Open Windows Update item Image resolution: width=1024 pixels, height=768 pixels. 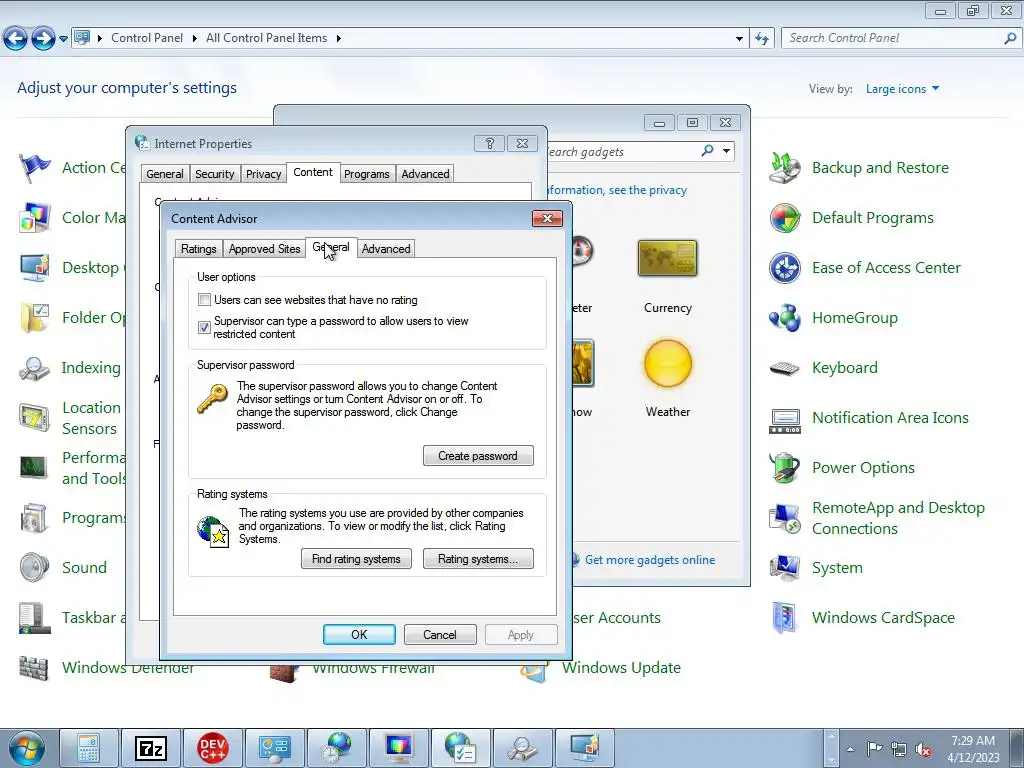(x=621, y=668)
